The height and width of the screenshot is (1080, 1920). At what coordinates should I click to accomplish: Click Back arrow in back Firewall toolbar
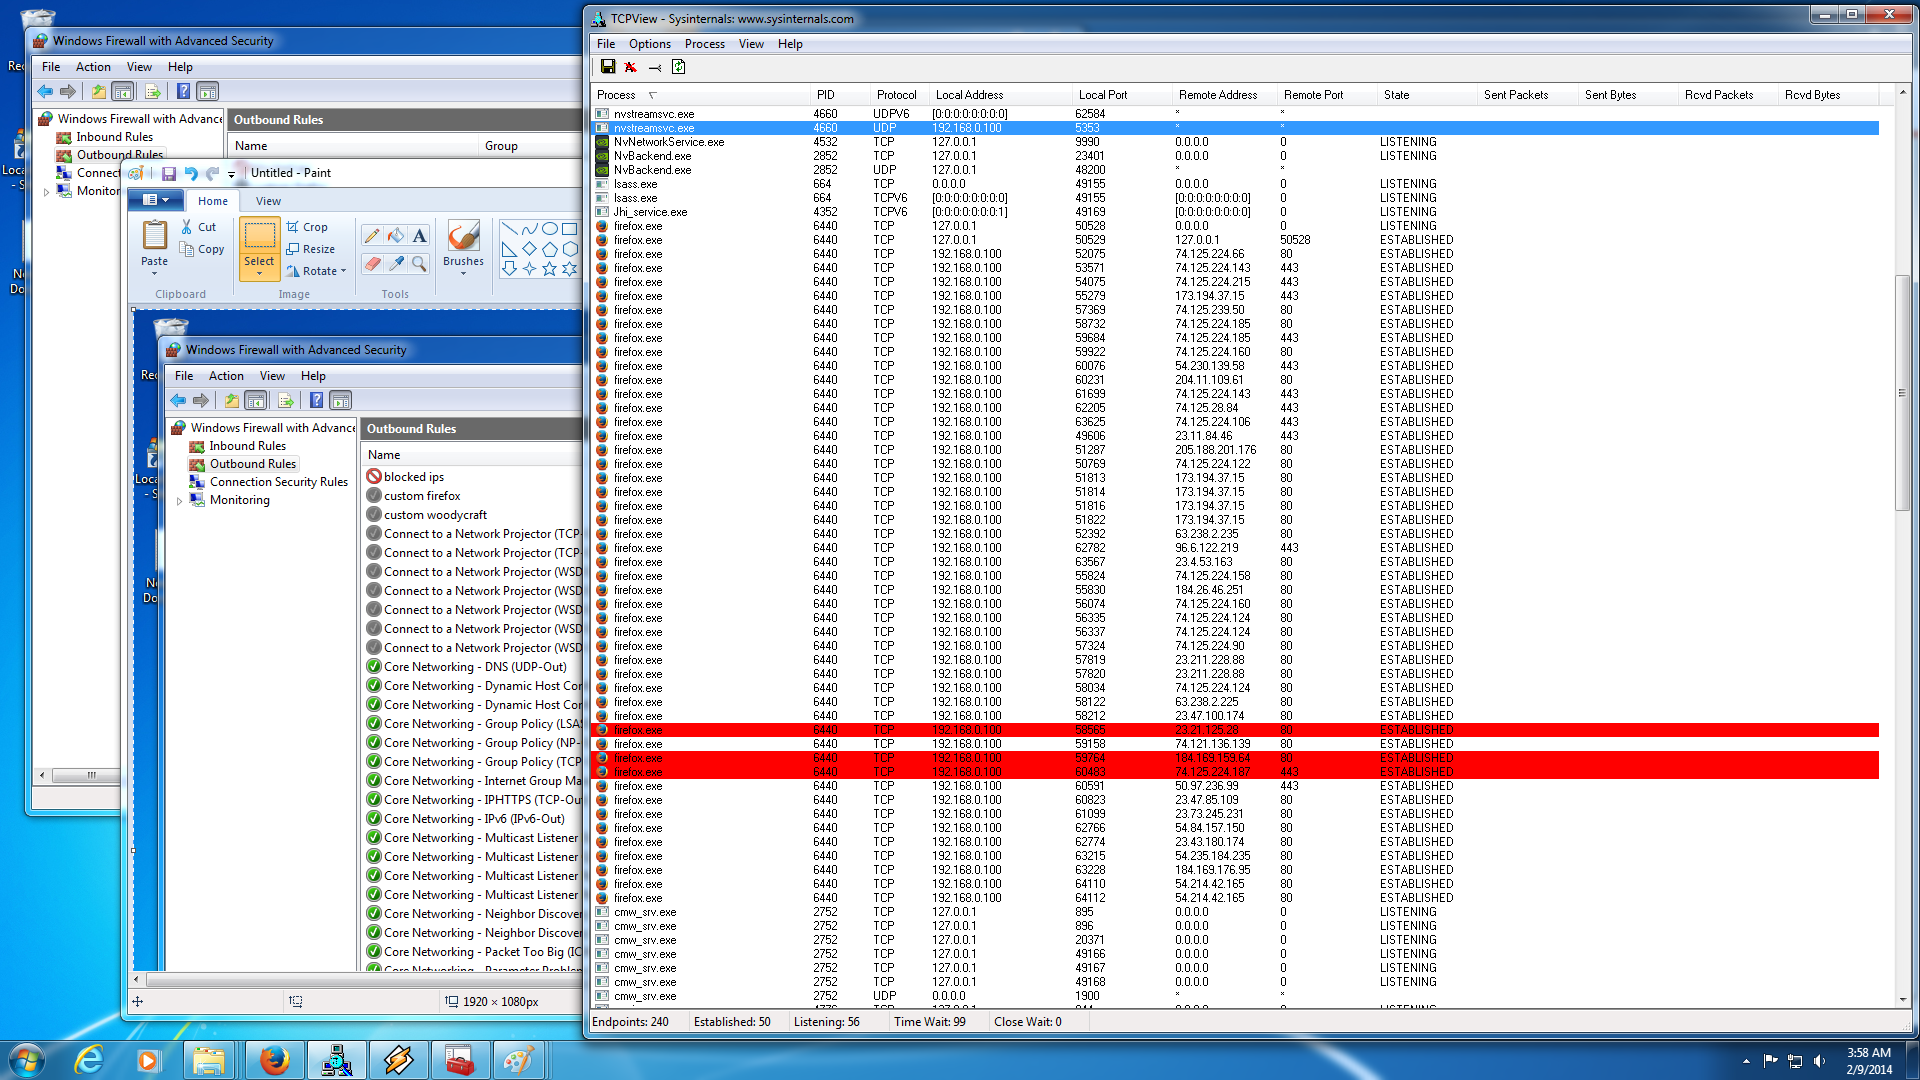click(x=45, y=92)
